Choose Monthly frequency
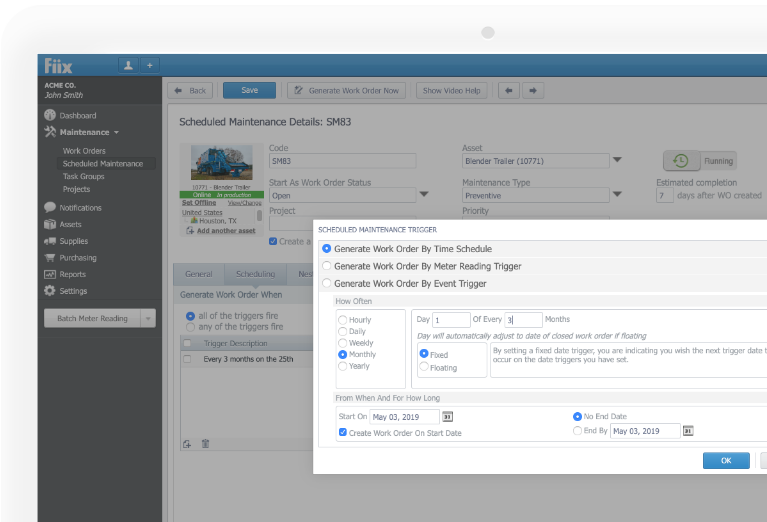 [x=342, y=354]
